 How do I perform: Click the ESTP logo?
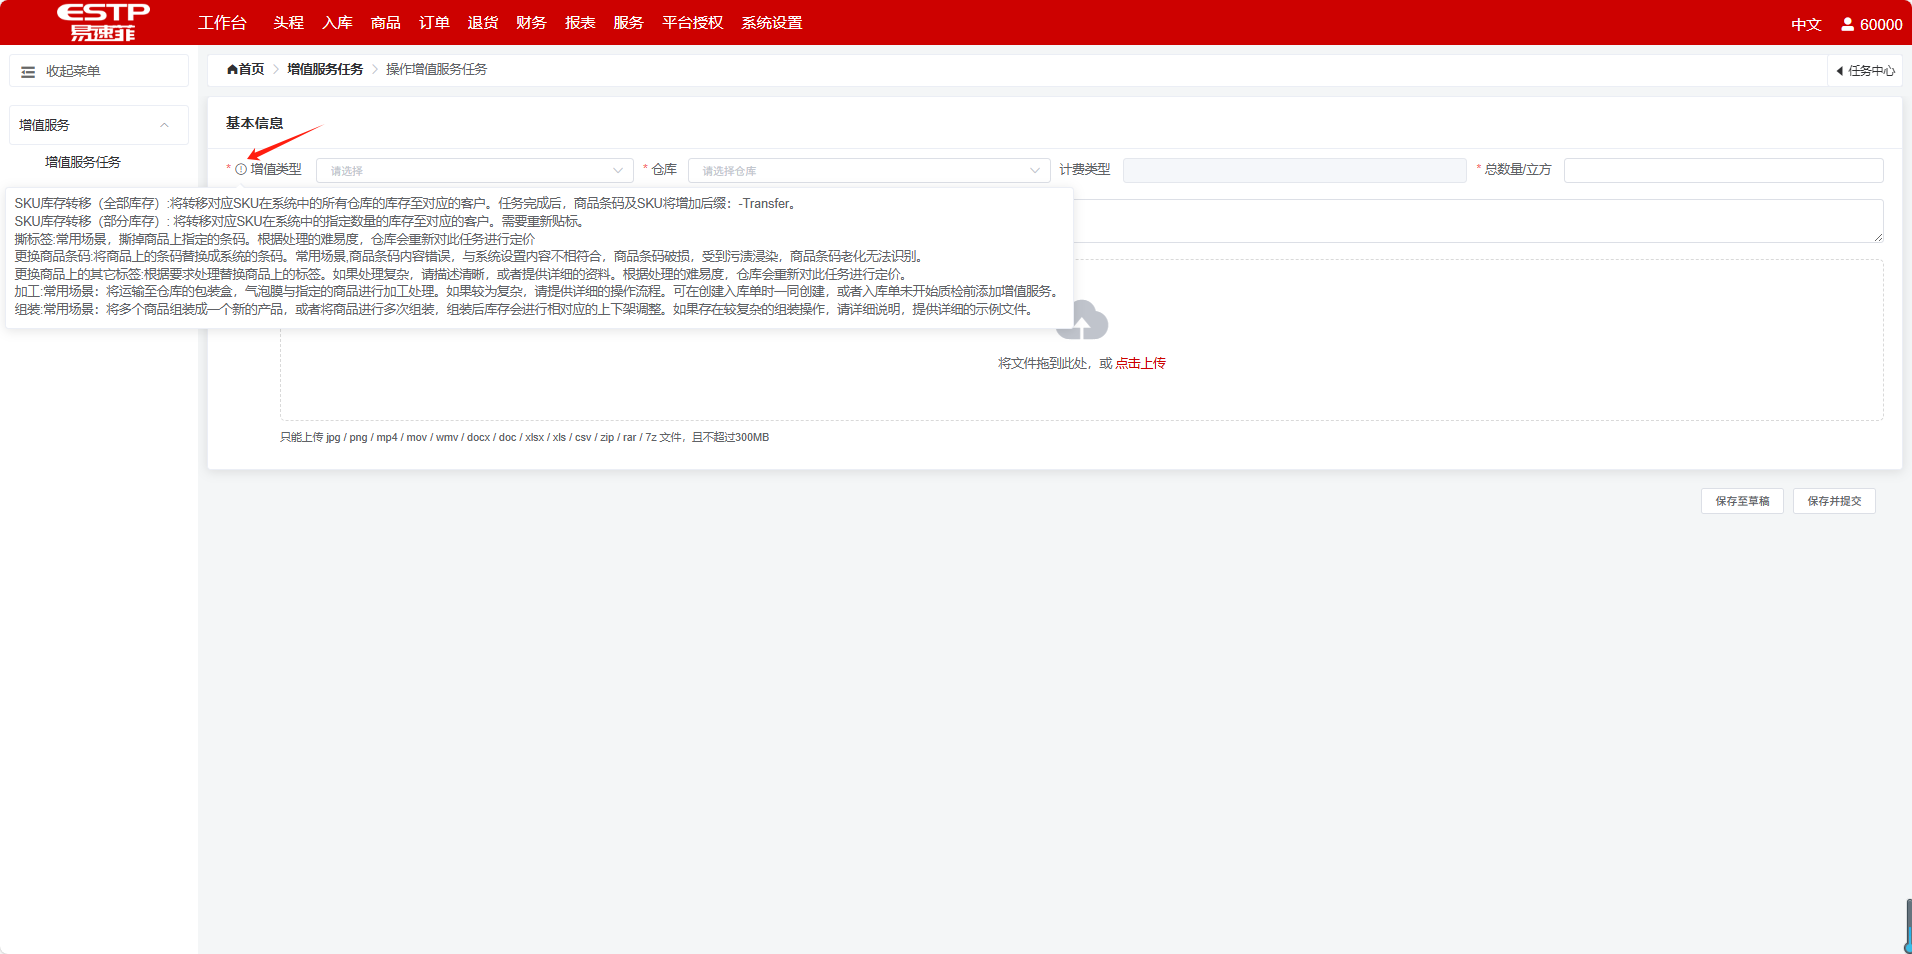103,22
